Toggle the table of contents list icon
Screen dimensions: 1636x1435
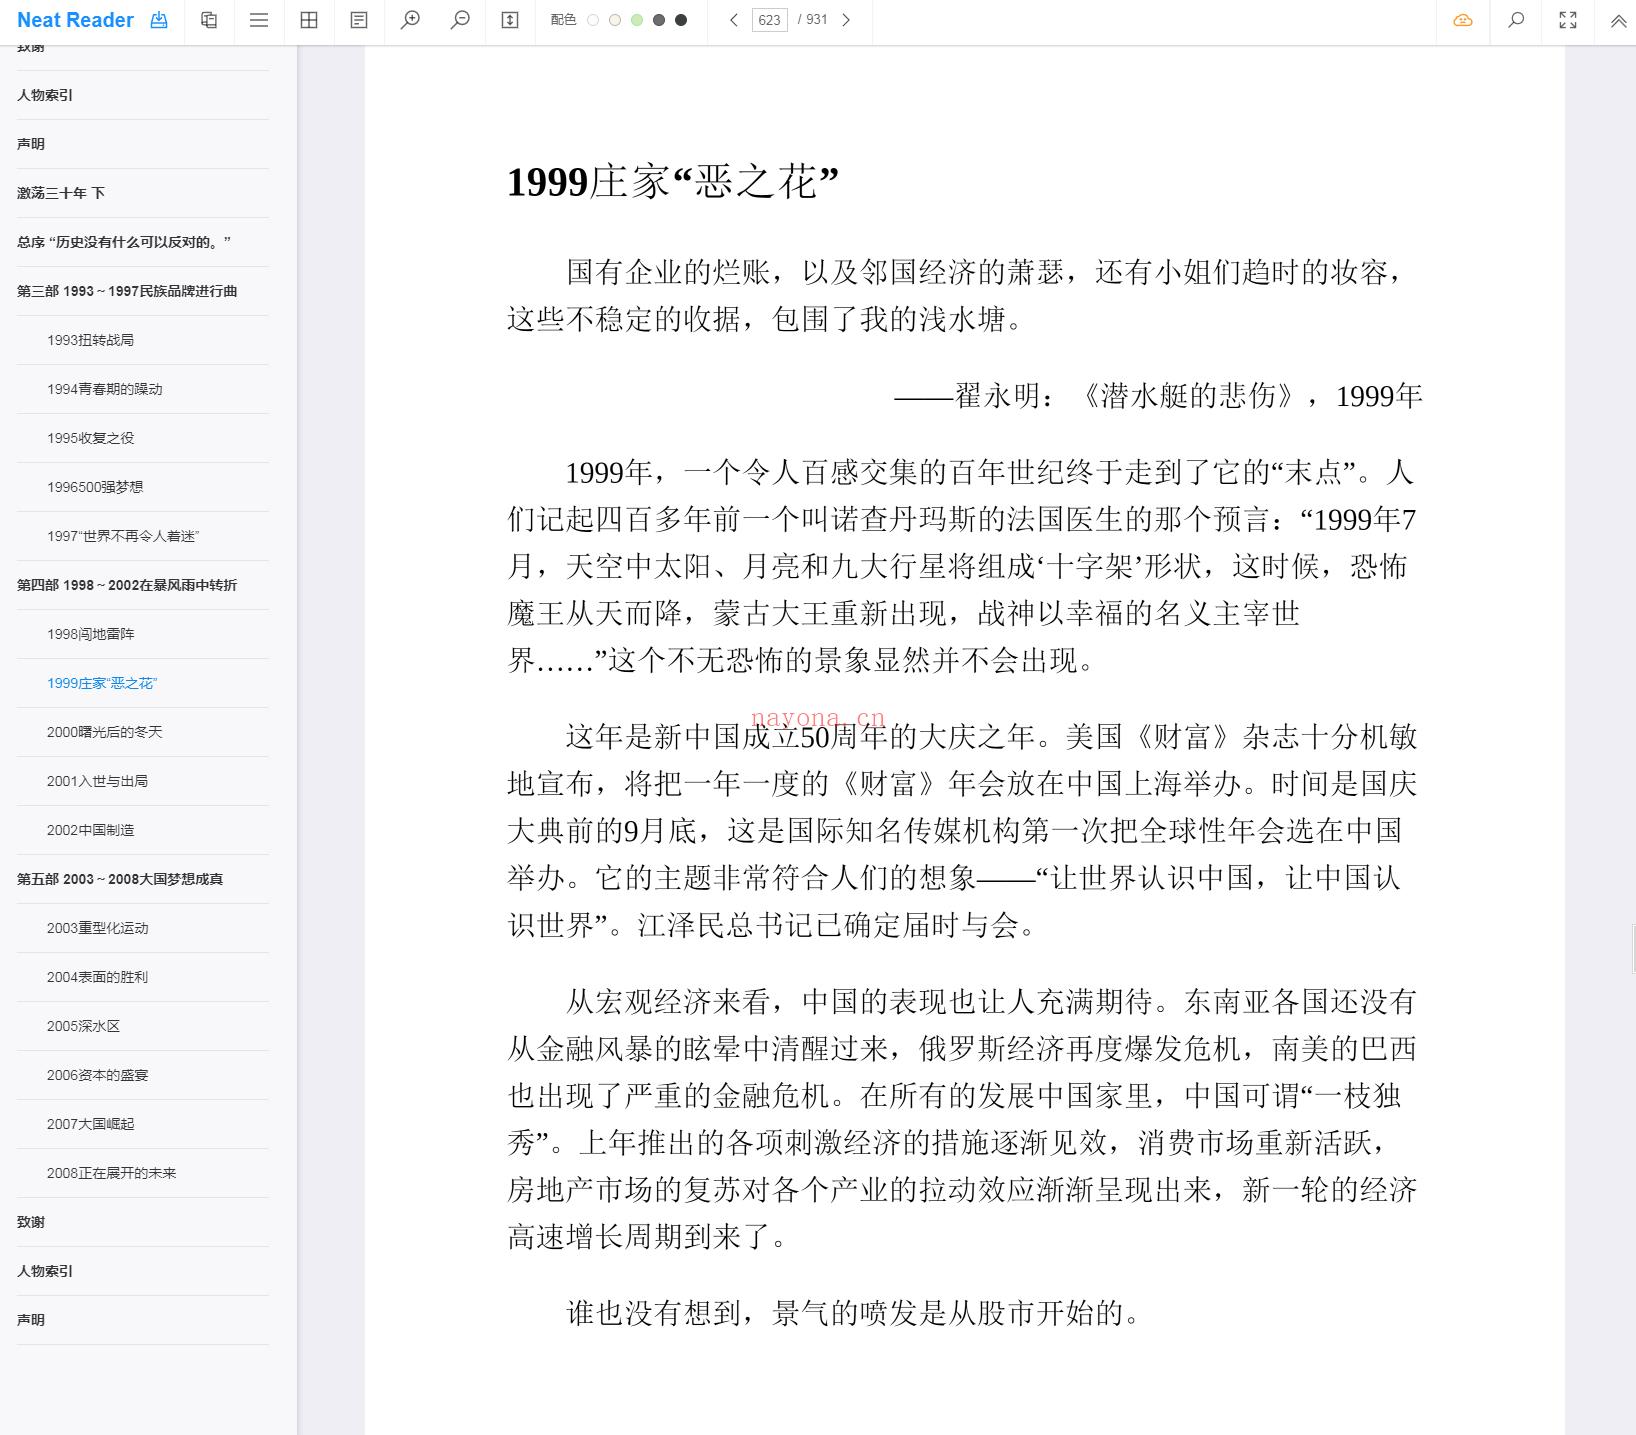[259, 20]
